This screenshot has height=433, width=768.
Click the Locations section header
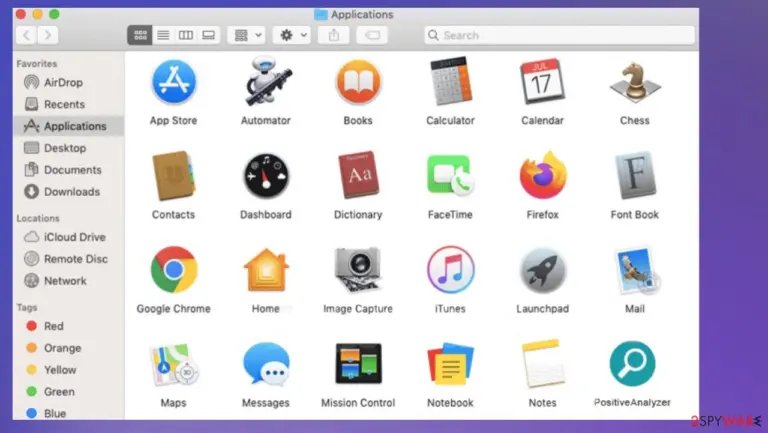point(38,218)
